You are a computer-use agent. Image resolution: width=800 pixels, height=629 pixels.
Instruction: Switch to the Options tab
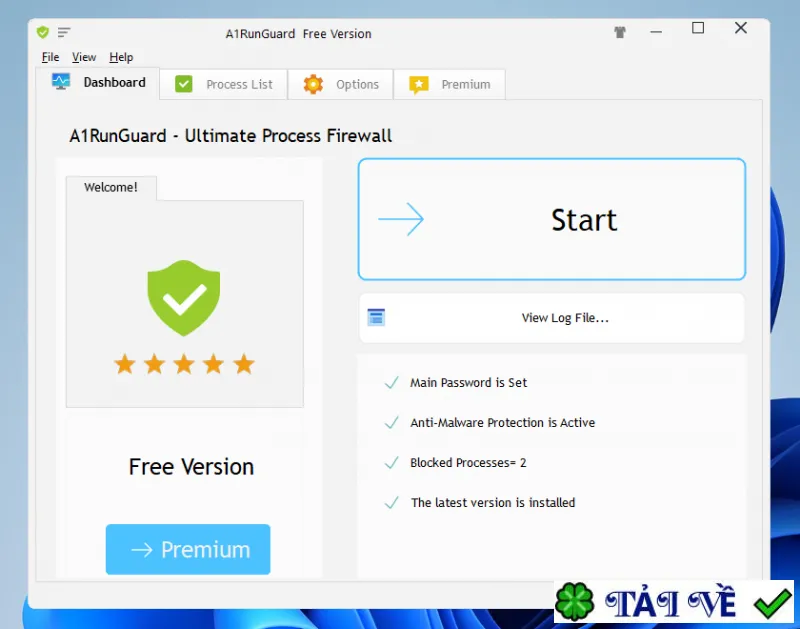(x=340, y=84)
